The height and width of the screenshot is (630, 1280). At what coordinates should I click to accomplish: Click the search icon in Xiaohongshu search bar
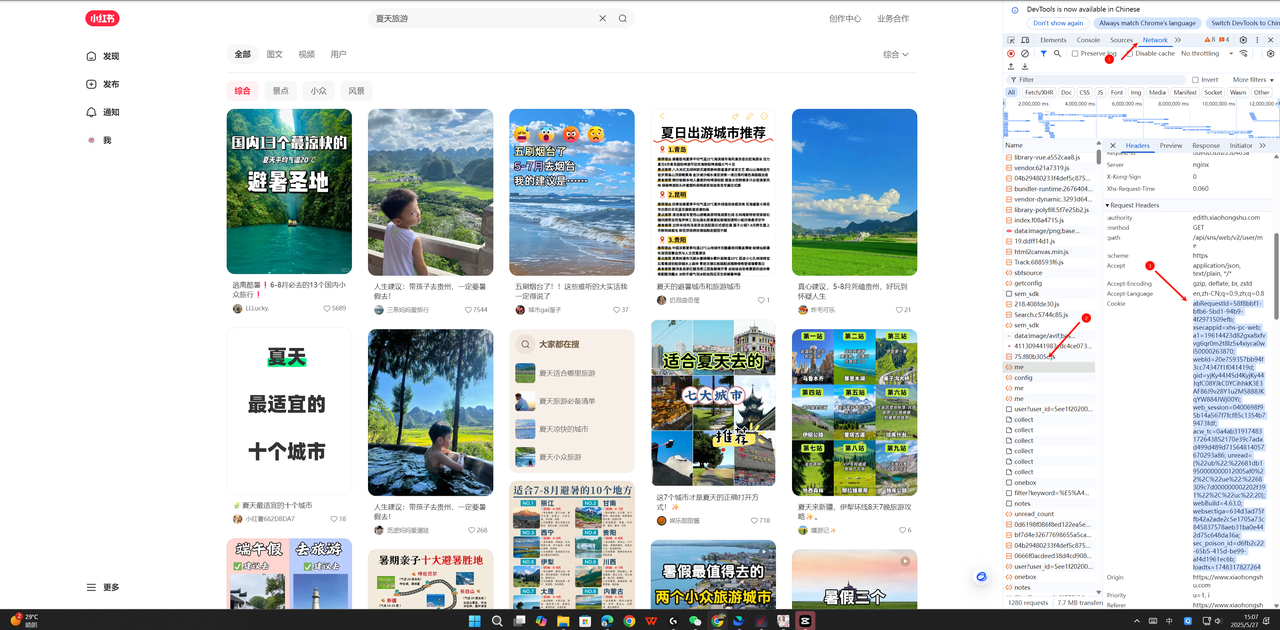pos(623,18)
